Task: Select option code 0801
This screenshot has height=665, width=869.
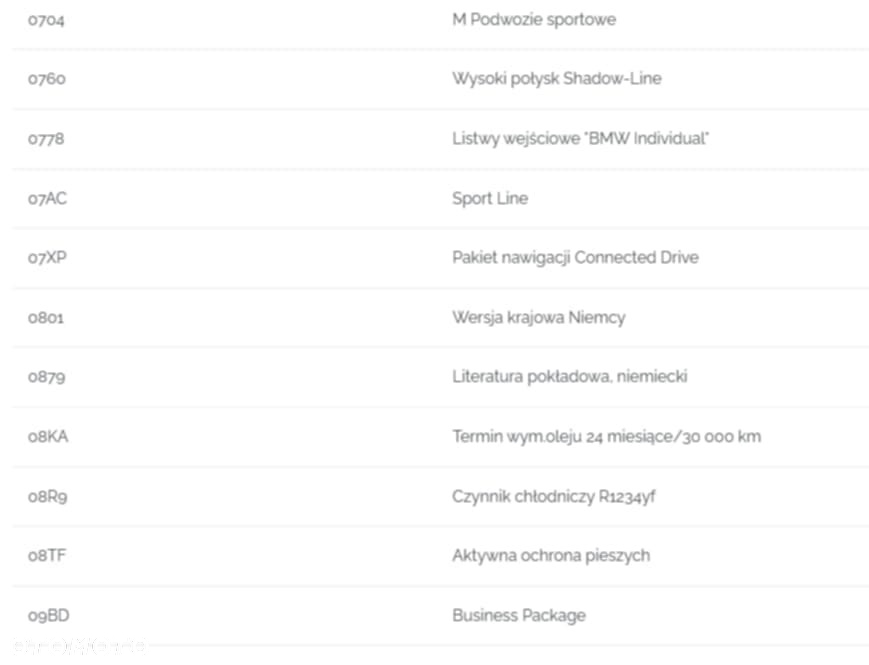Action: click(x=46, y=318)
